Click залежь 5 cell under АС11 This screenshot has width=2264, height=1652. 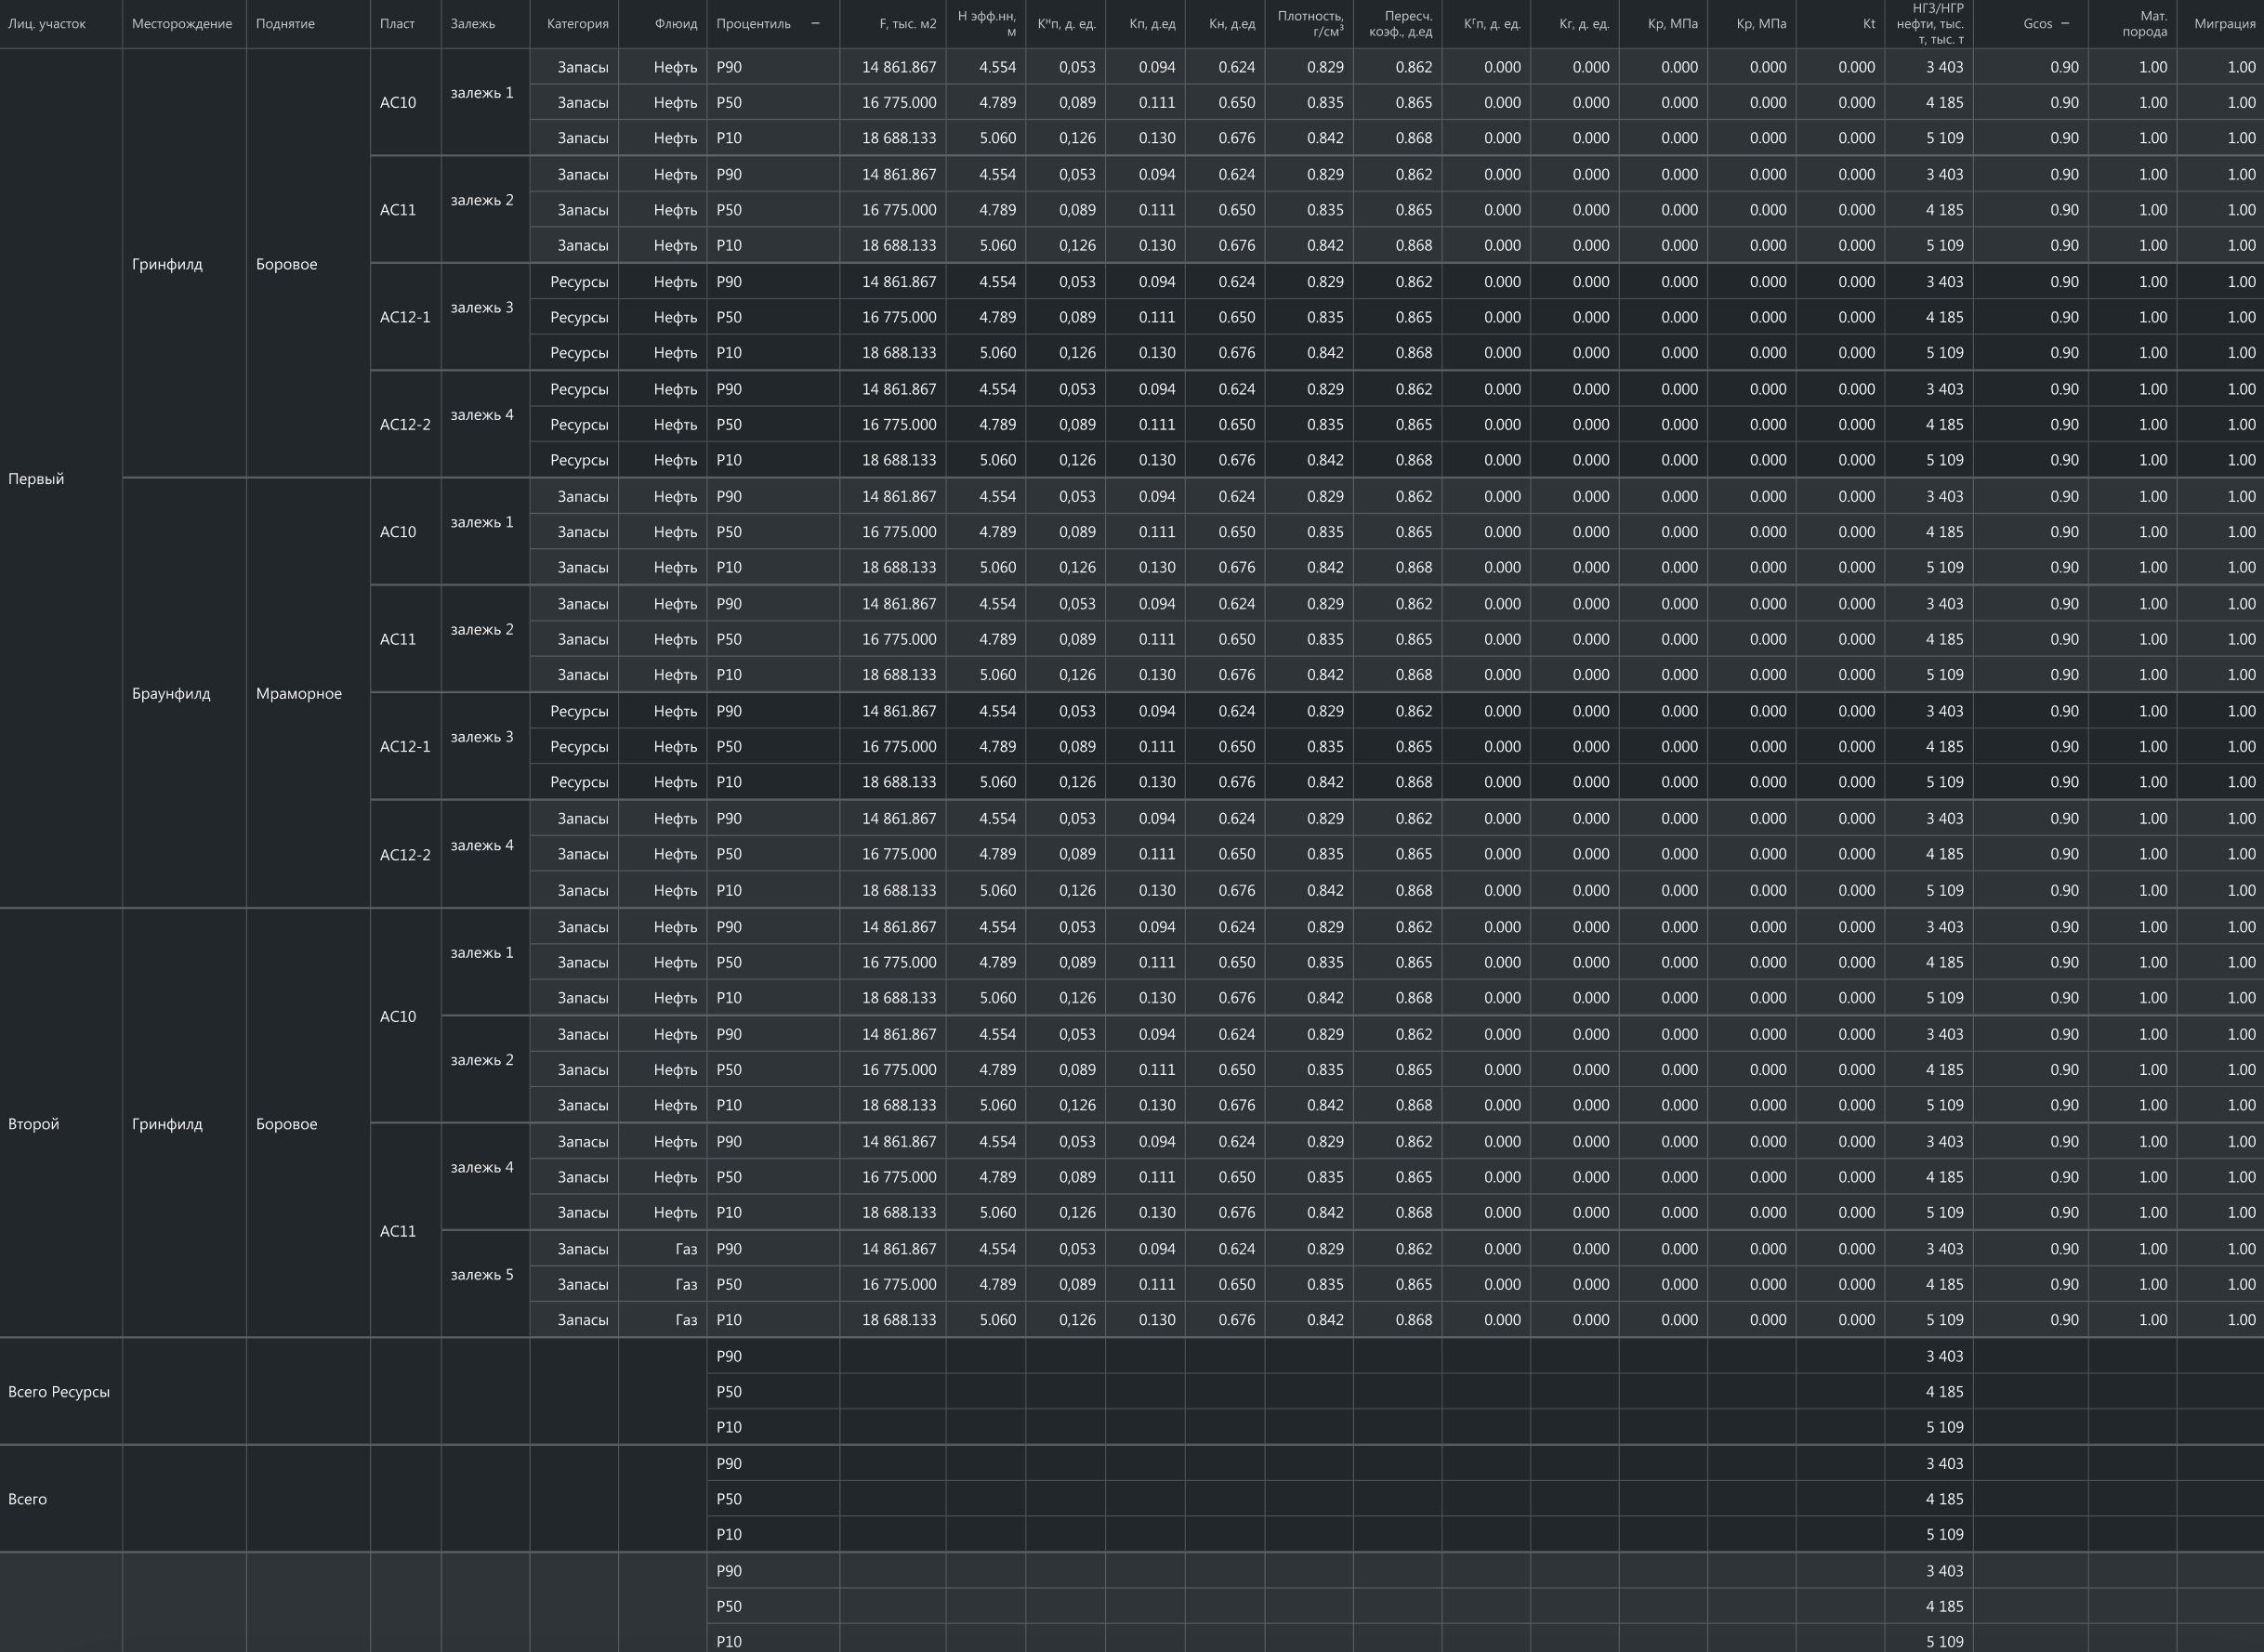(482, 1275)
